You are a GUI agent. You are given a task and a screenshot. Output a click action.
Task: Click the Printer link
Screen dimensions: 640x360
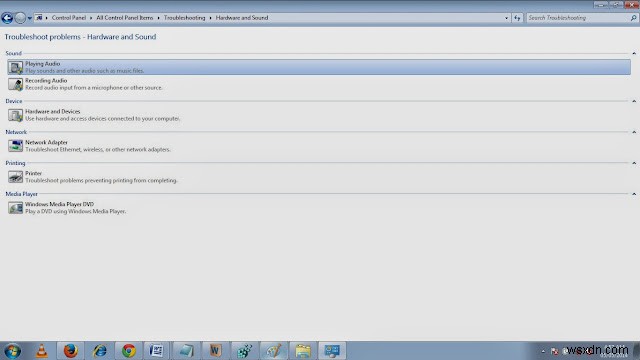(33, 173)
